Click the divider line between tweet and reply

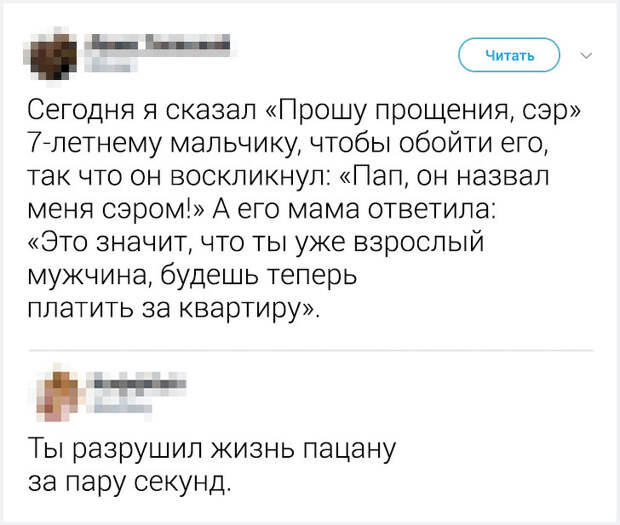pyautogui.click(x=311, y=350)
